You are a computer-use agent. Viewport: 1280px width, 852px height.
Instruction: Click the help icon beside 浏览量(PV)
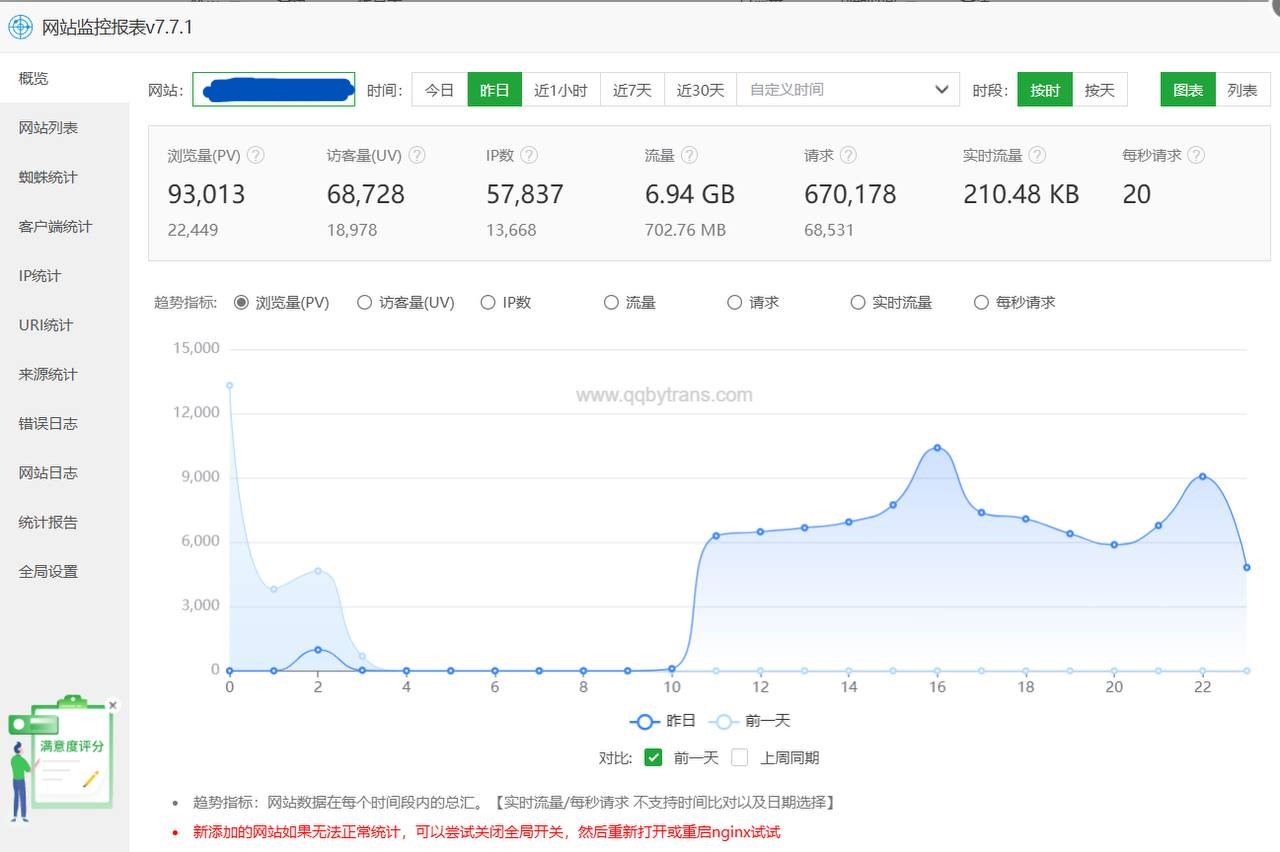256,155
